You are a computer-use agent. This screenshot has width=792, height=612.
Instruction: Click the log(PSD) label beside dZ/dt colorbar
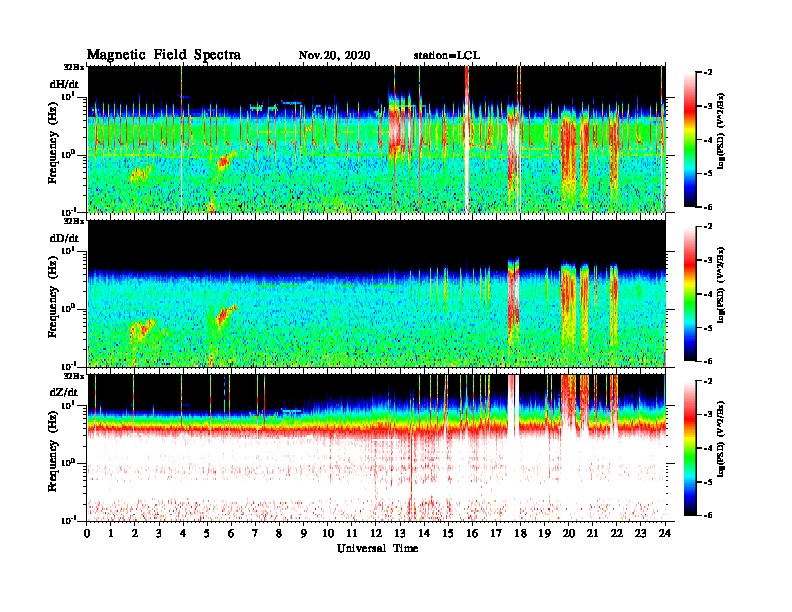721,439
